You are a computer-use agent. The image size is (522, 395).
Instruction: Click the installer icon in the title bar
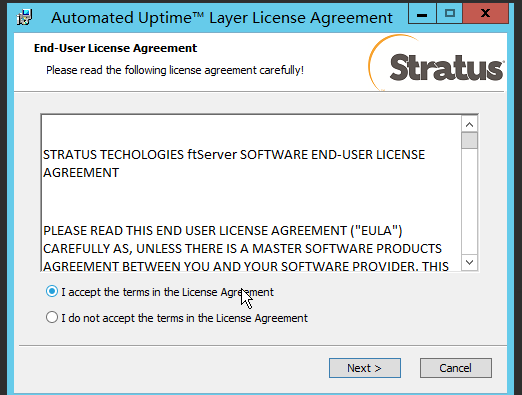point(25,17)
